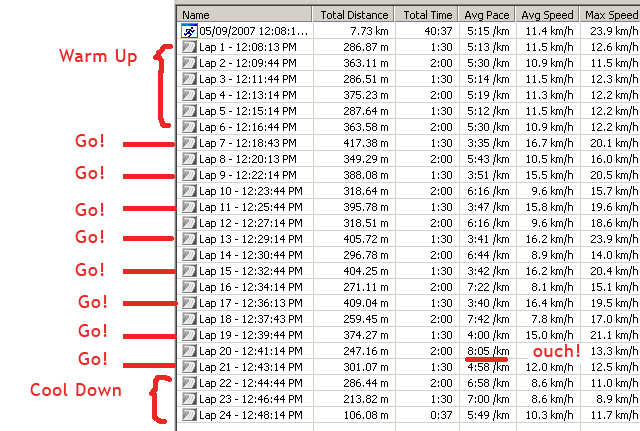Click the 8:05 /km pace cell
Image resolution: width=640 pixels, height=431 pixels.
(x=488, y=351)
